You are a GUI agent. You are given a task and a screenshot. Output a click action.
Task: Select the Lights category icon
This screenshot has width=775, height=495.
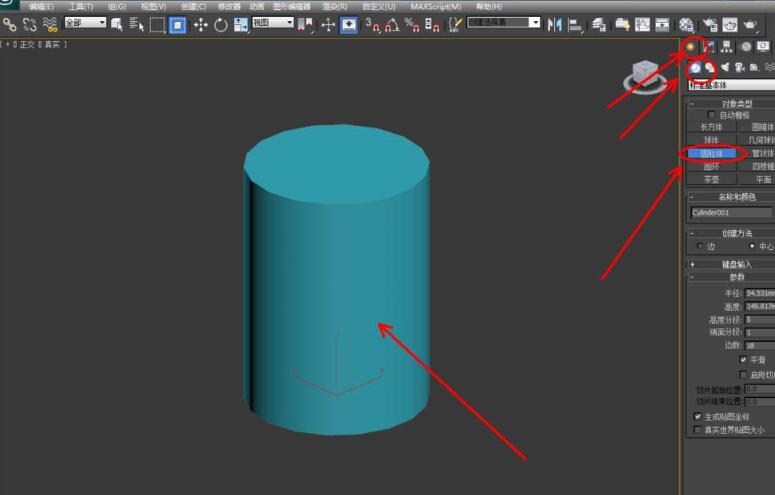tap(725, 67)
